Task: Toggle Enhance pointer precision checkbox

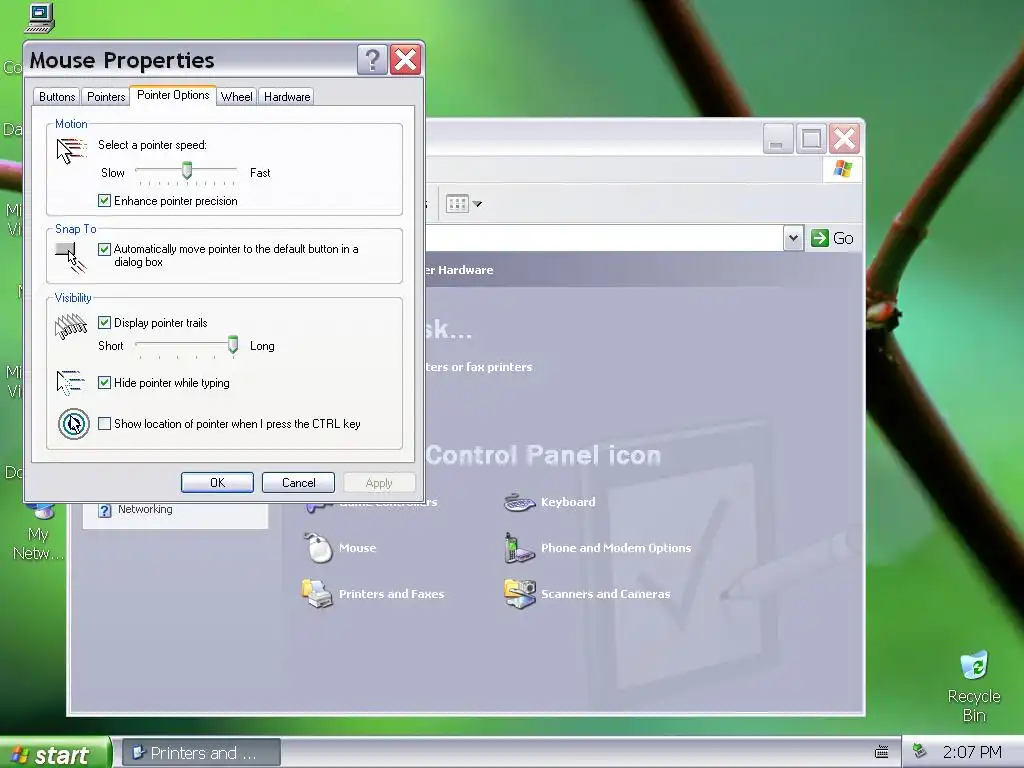Action: tap(104, 200)
